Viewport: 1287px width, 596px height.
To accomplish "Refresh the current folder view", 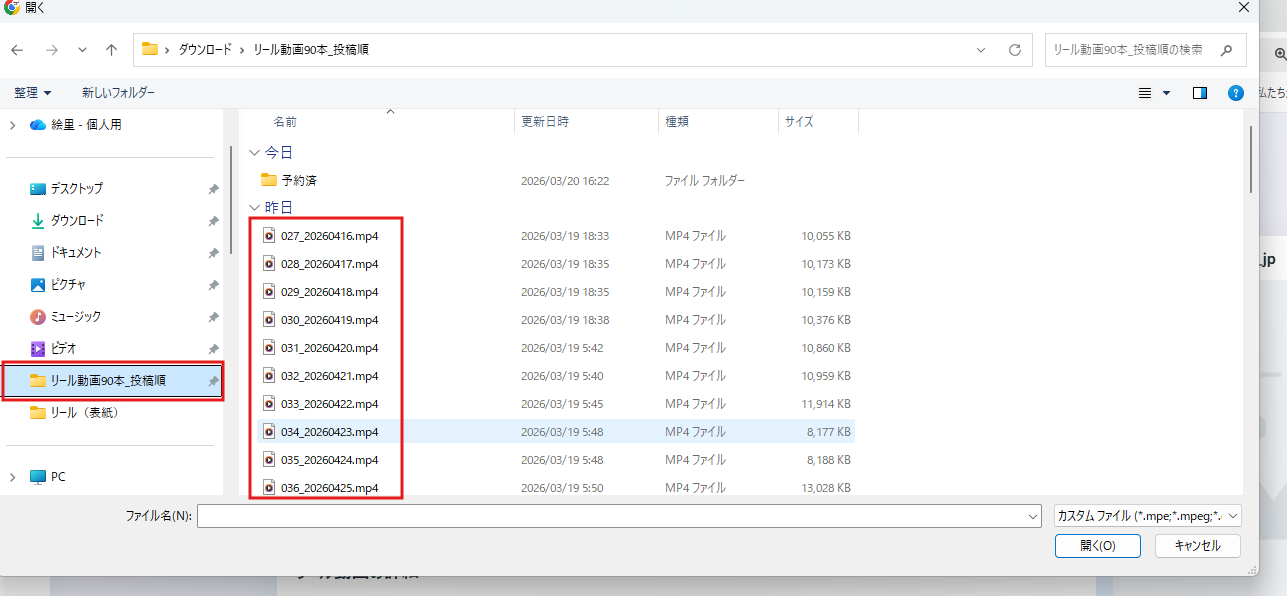I will 1013,49.
